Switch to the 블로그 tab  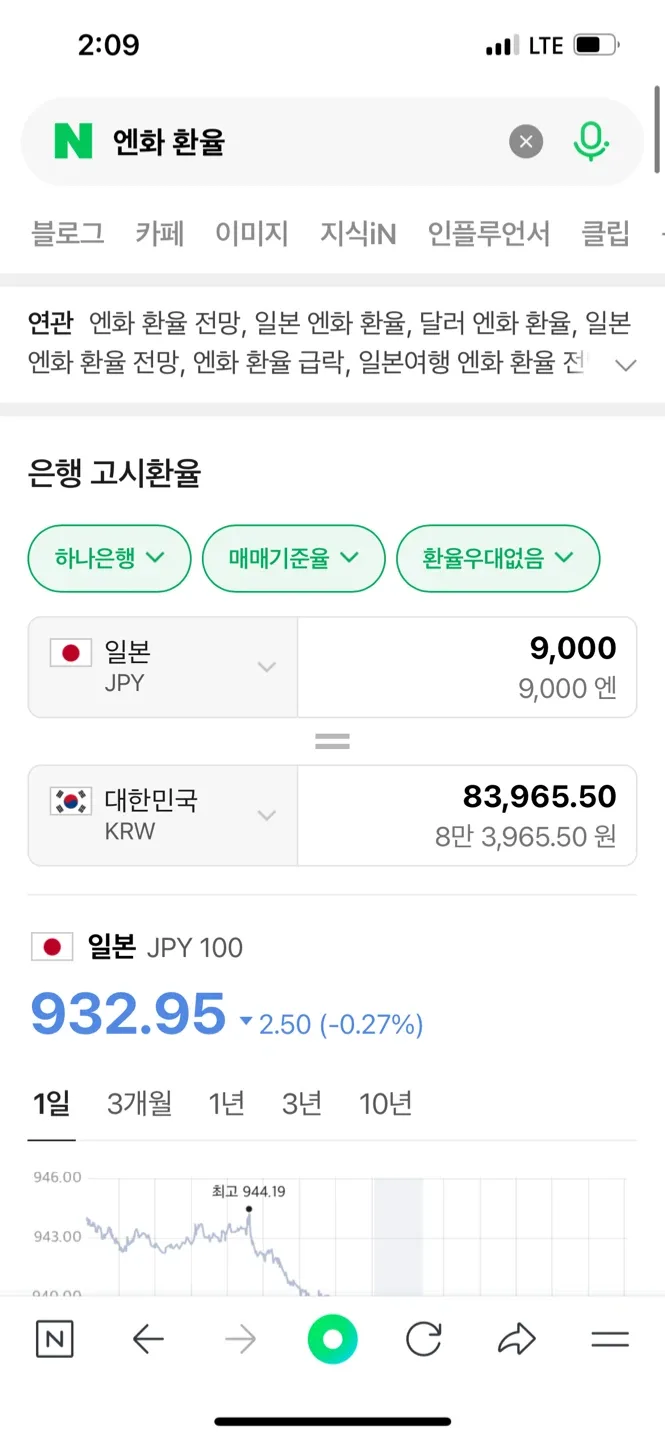point(68,234)
